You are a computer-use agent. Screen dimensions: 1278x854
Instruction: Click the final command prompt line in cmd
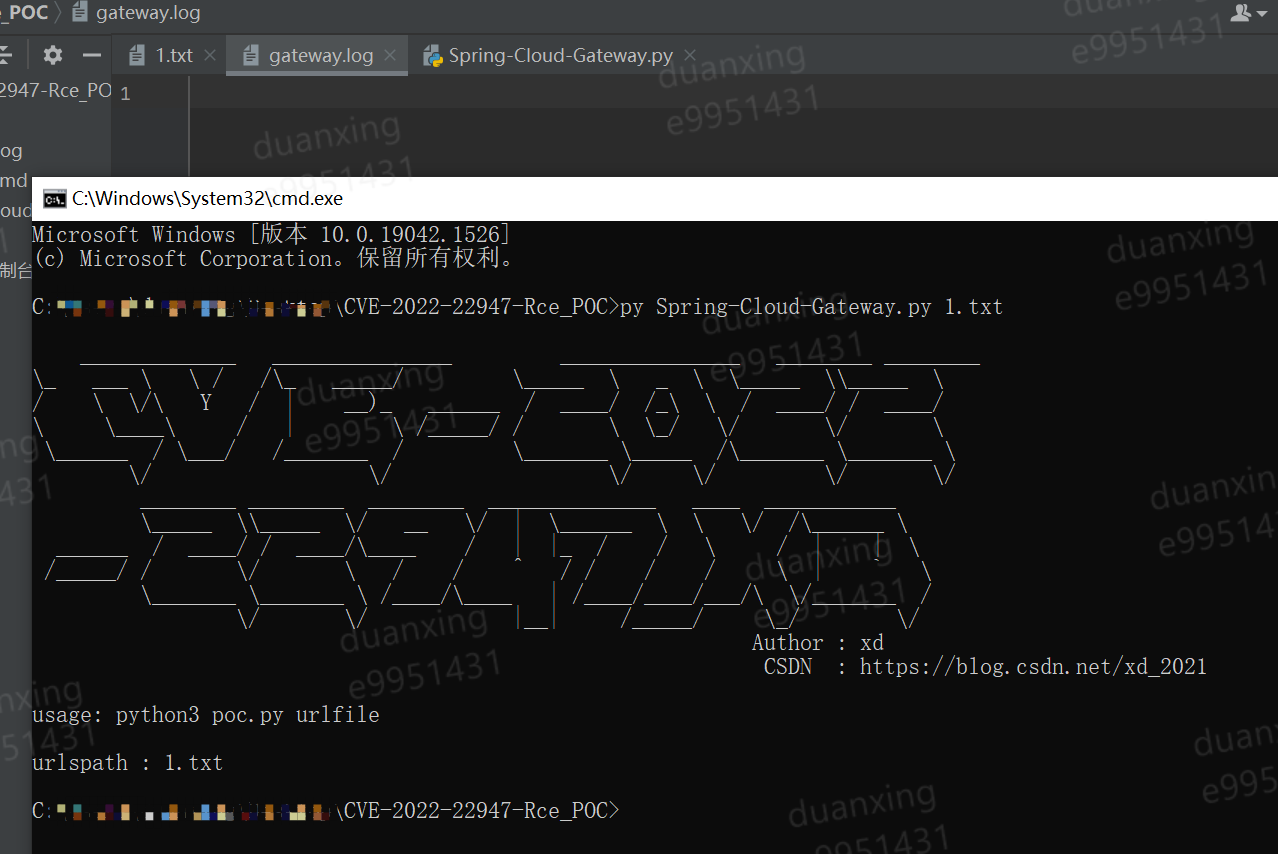pos(326,811)
